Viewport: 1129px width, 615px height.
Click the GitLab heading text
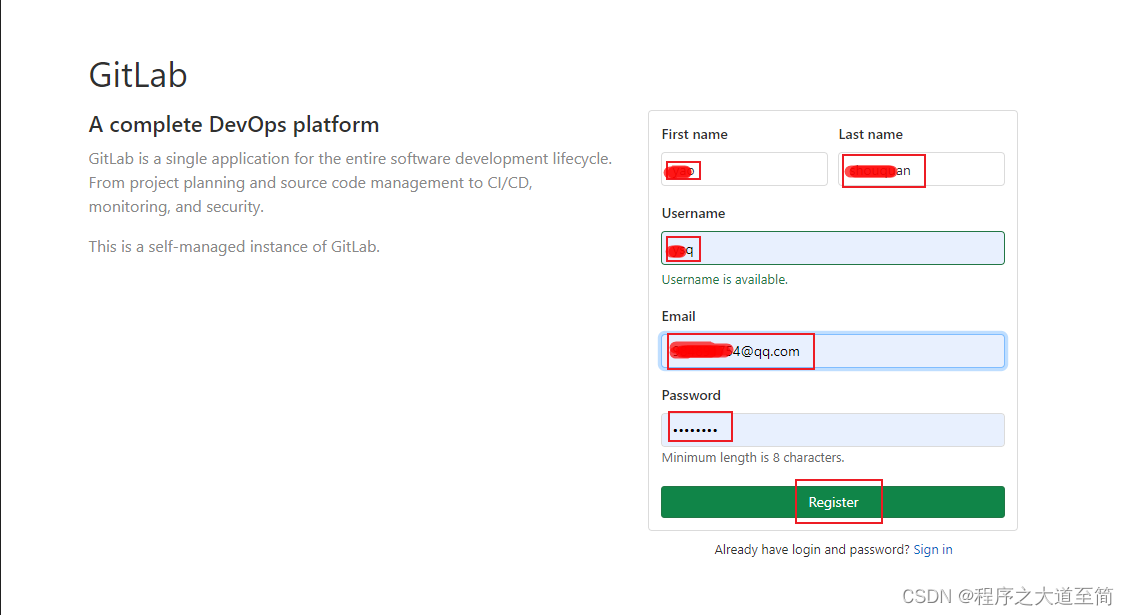[138, 75]
